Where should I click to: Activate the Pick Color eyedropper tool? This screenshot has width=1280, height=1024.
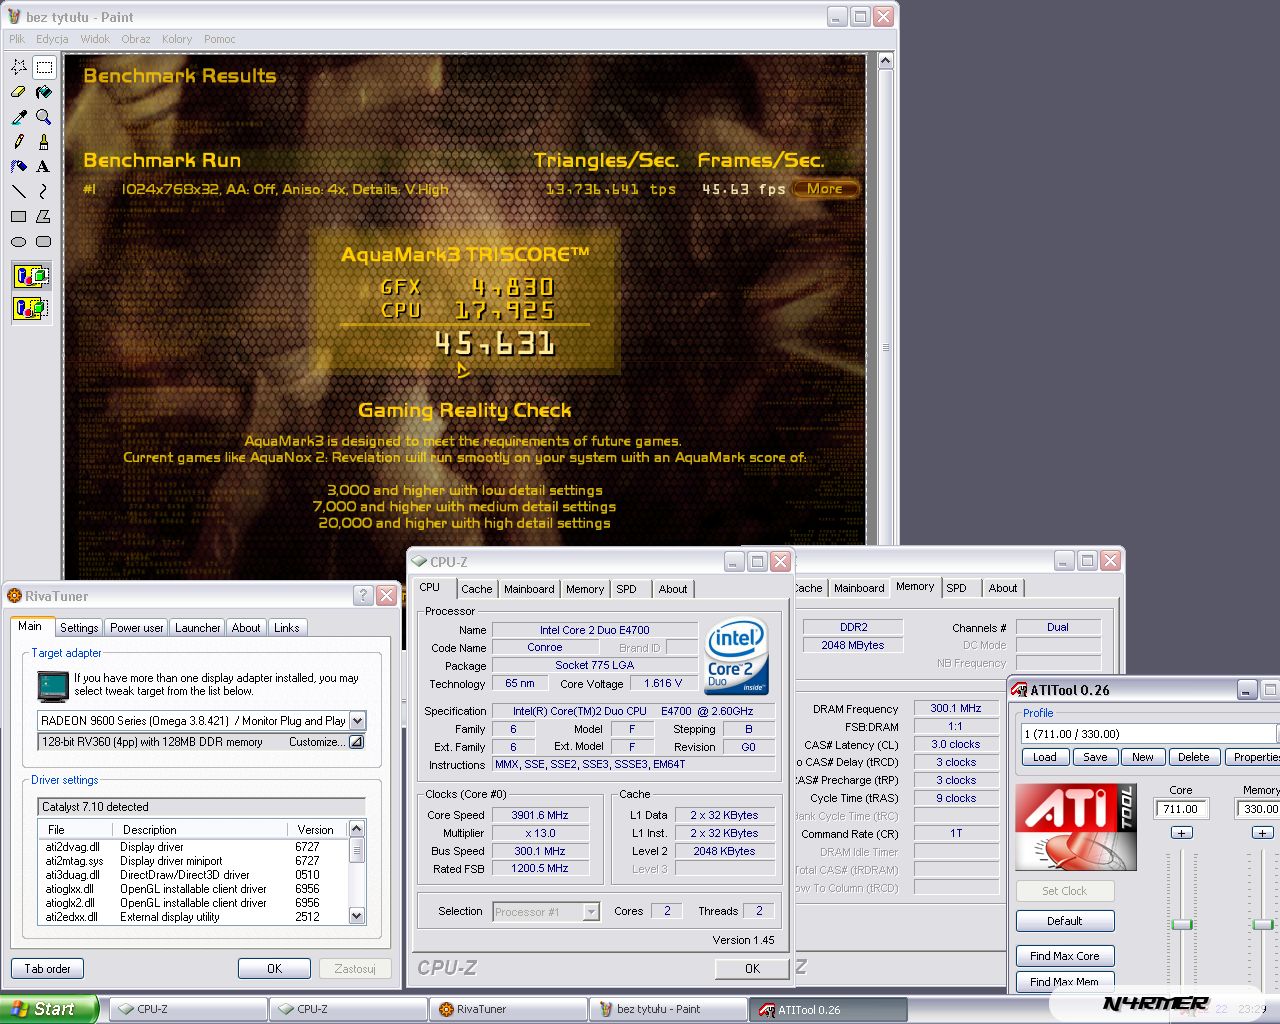tap(19, 117)
